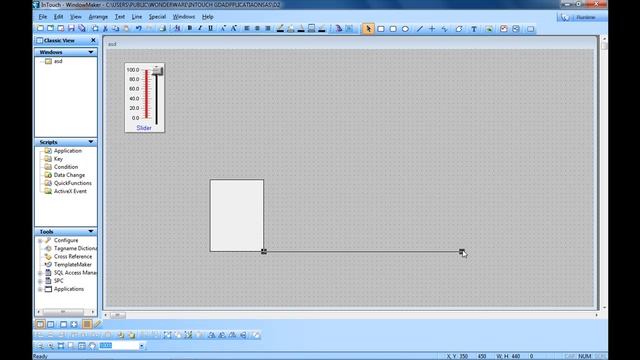Collapse the Scripts panel arrow
The image size is (640, 360).
coord(91,142)
